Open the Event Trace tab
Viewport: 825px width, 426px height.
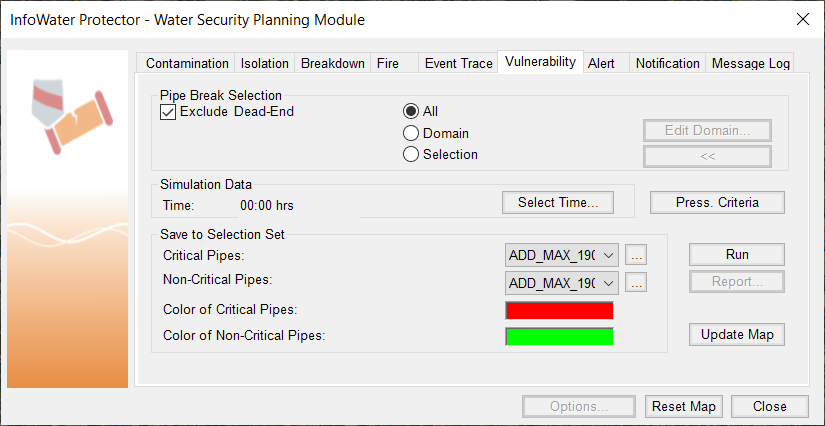(458, 64)
